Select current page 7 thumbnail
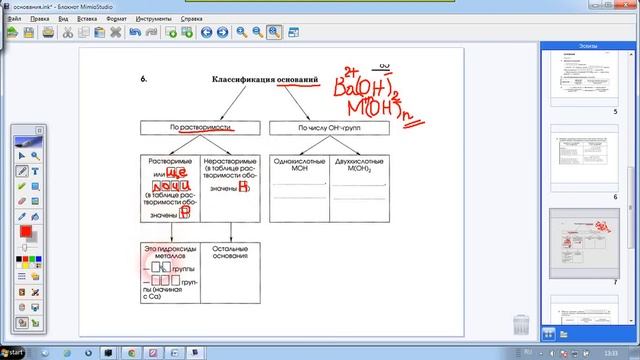The height and width of the screenshot is (360, 640). point(584,244)
